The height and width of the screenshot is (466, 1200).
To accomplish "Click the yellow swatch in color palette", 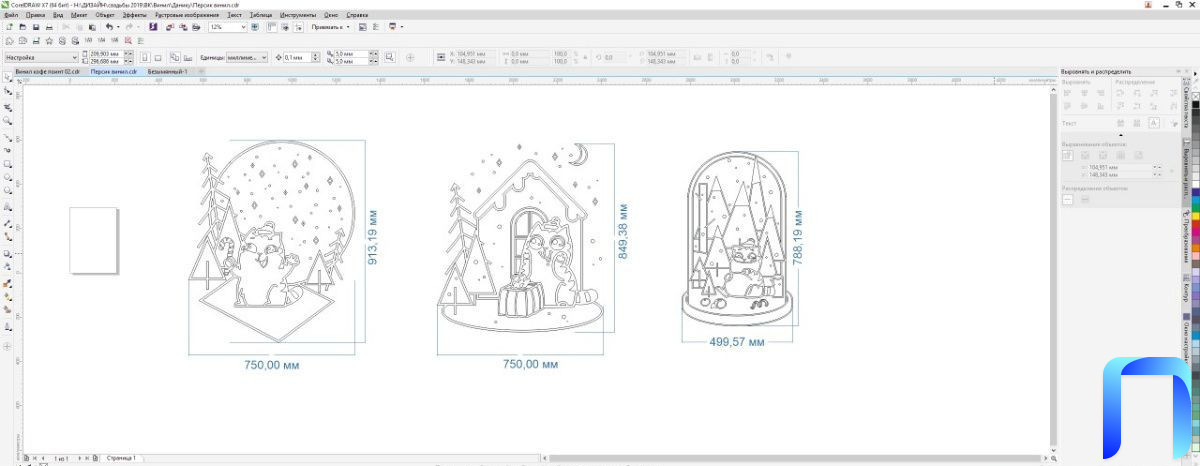I will [1195, 216].
